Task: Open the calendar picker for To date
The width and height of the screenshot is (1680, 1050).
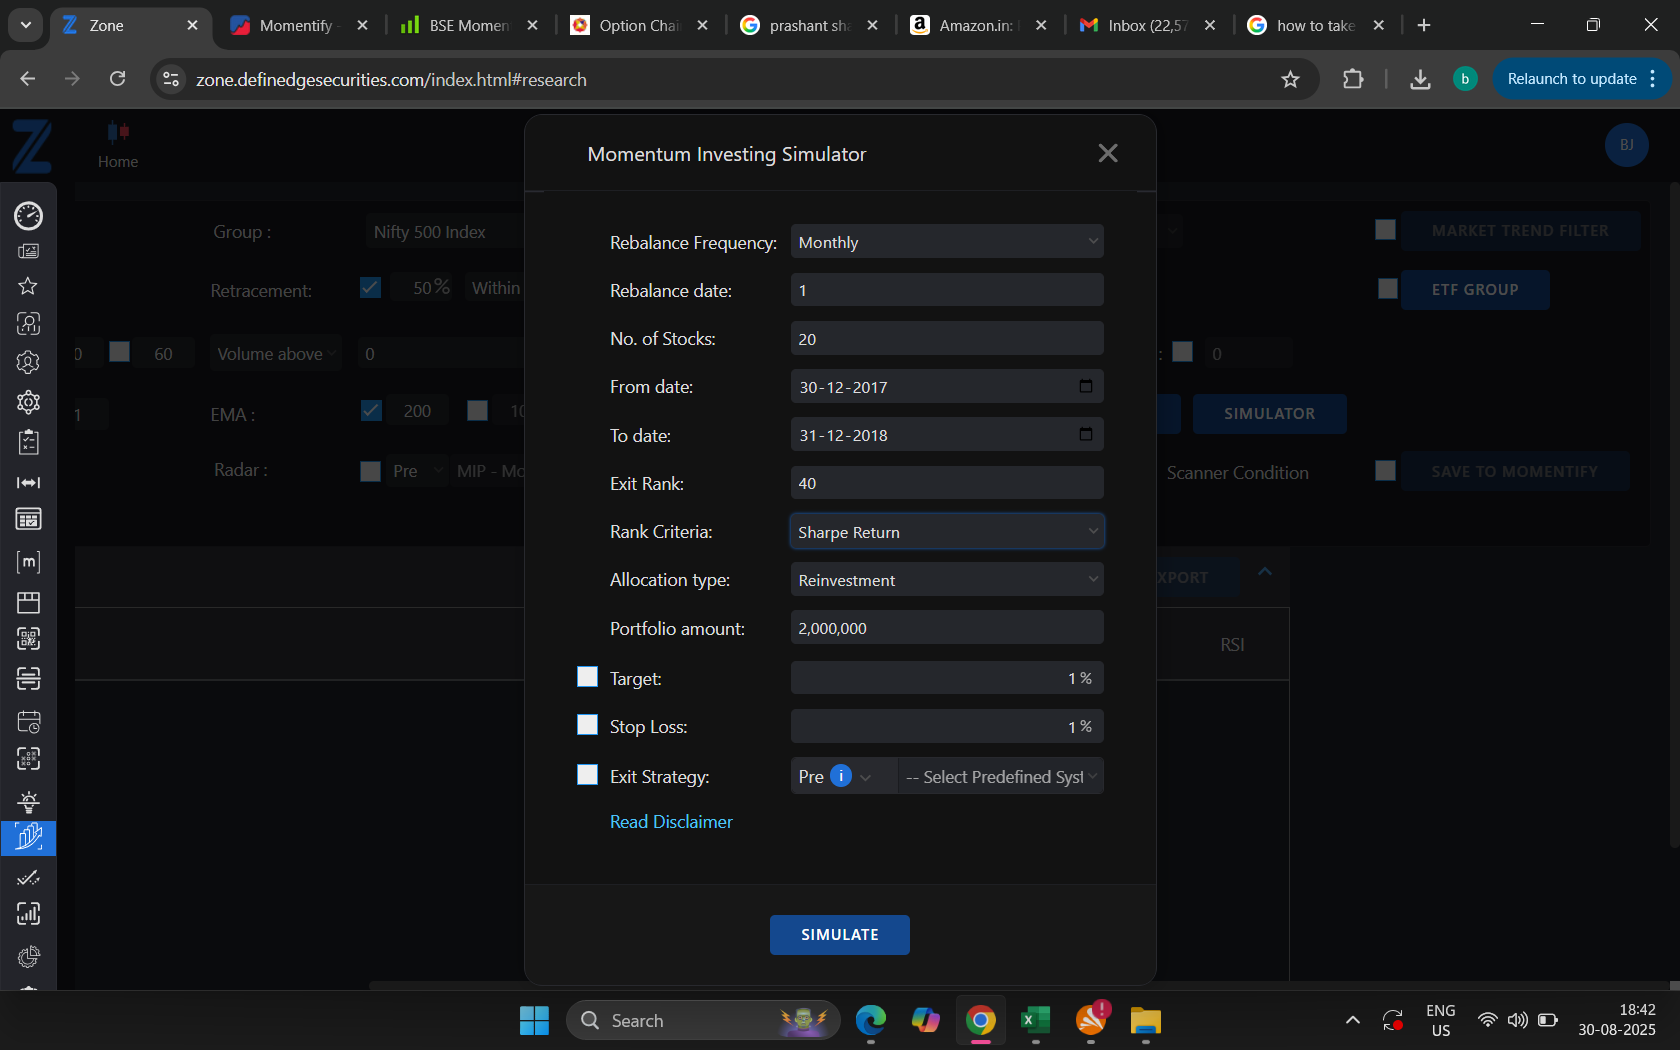Action: point(1086,434)
